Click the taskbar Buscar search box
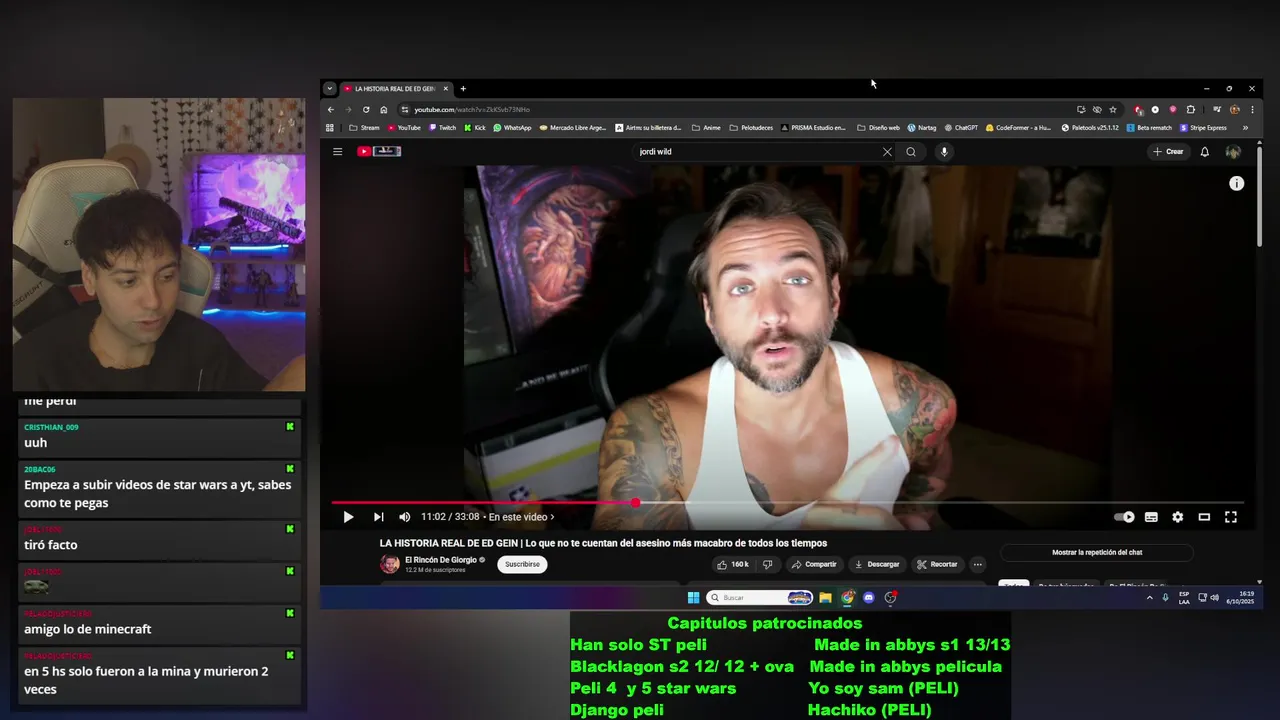Screen dimensions: 1280x720 pos(759,598)
